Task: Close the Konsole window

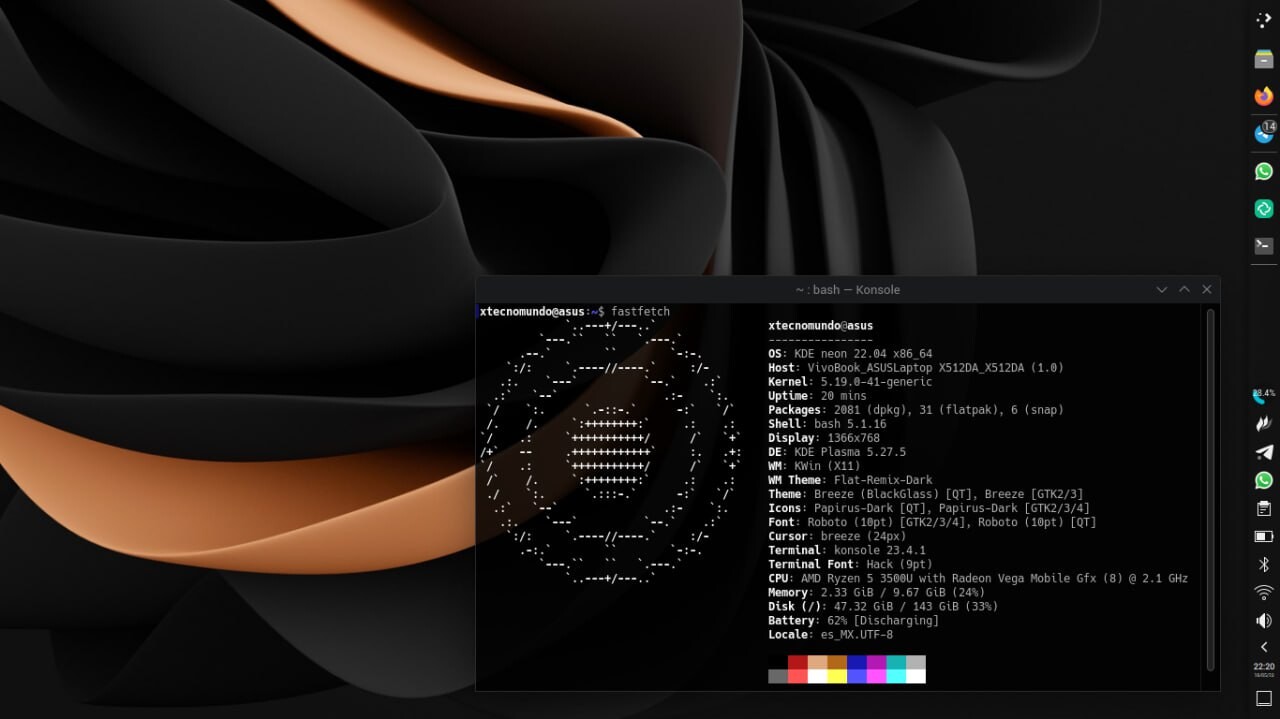Action: [x=1207, y=290]
